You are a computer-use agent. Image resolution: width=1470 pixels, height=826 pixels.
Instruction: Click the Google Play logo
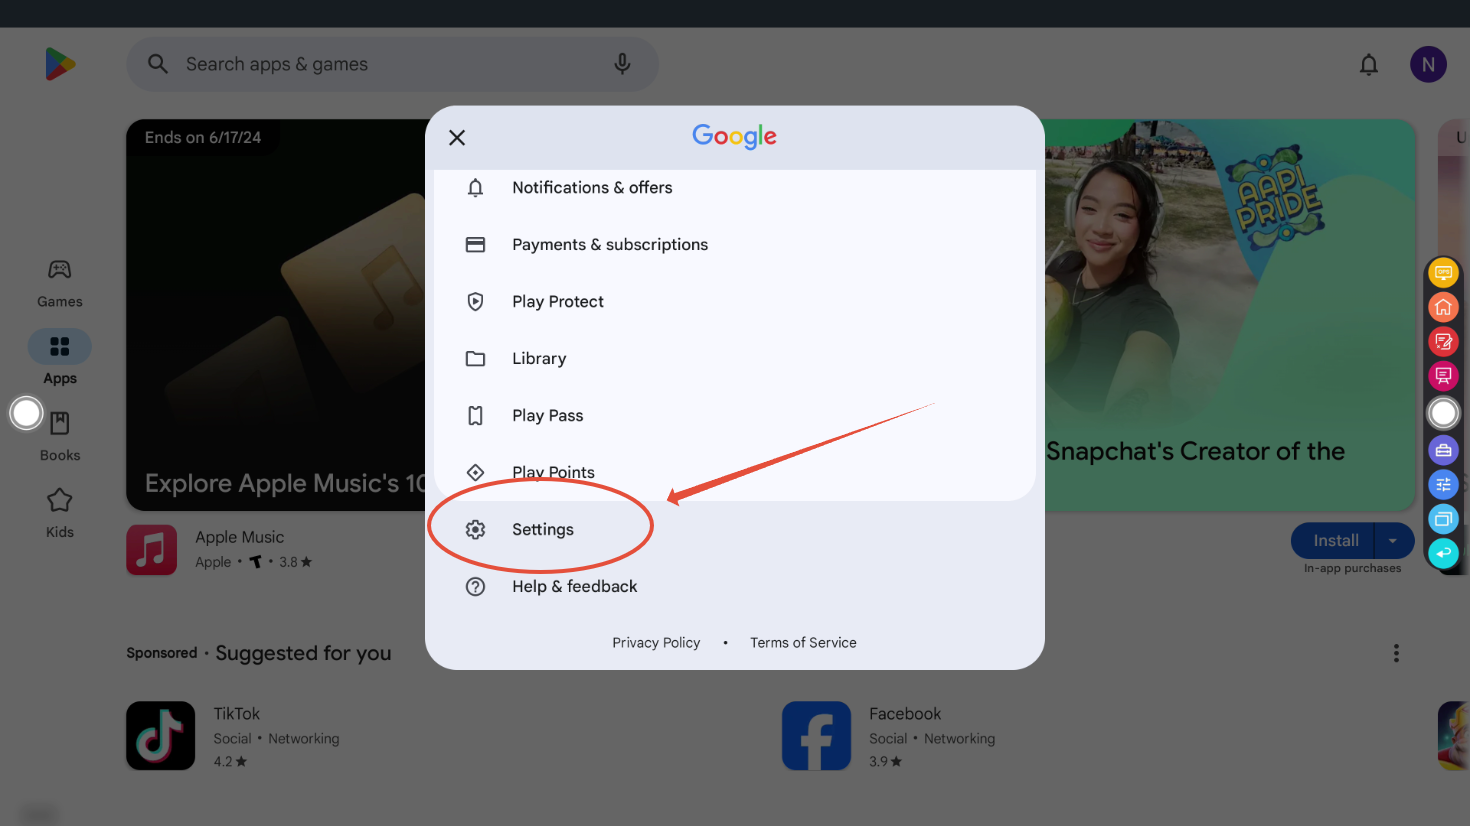coord(60,64)
